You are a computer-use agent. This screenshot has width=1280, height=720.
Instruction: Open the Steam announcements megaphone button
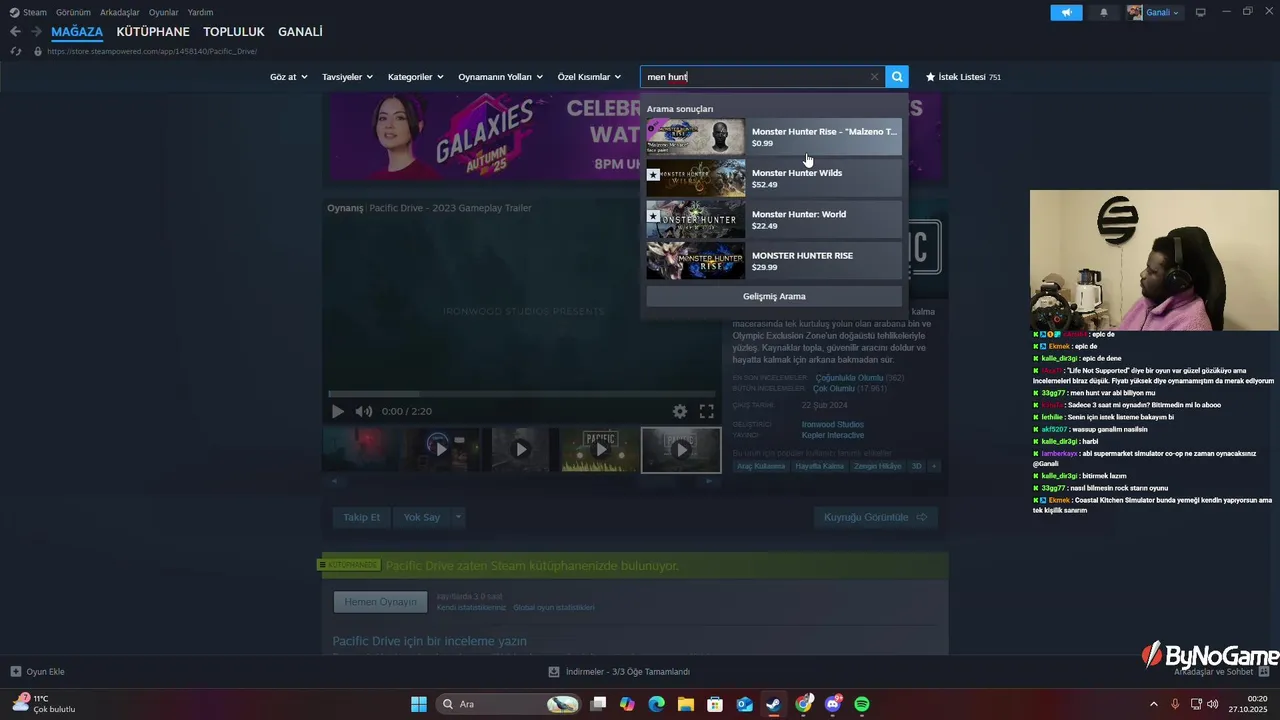[1066, 12]
